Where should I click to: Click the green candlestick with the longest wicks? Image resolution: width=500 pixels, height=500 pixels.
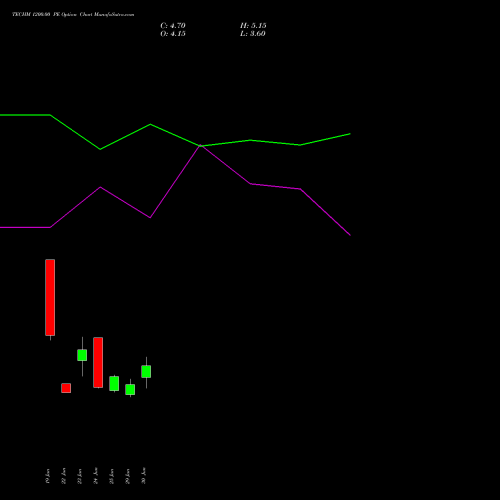82,355
